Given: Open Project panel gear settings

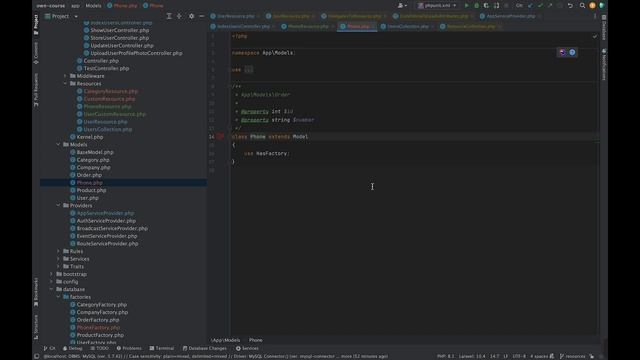Looking at the screenshot, I should click(x=191, y=16).
